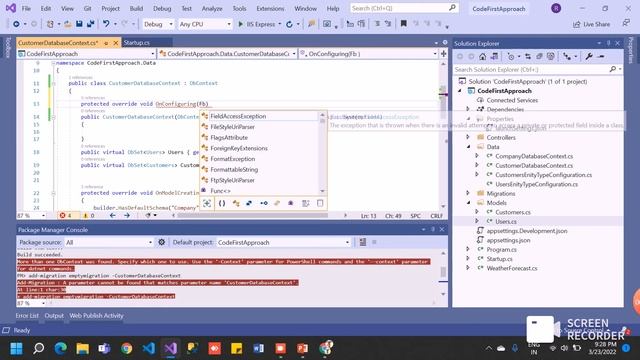Screen dimensions: 640x360
Task: Toggle the namespace filter braces in IntelliSense
Action: (x=222, y=203)
